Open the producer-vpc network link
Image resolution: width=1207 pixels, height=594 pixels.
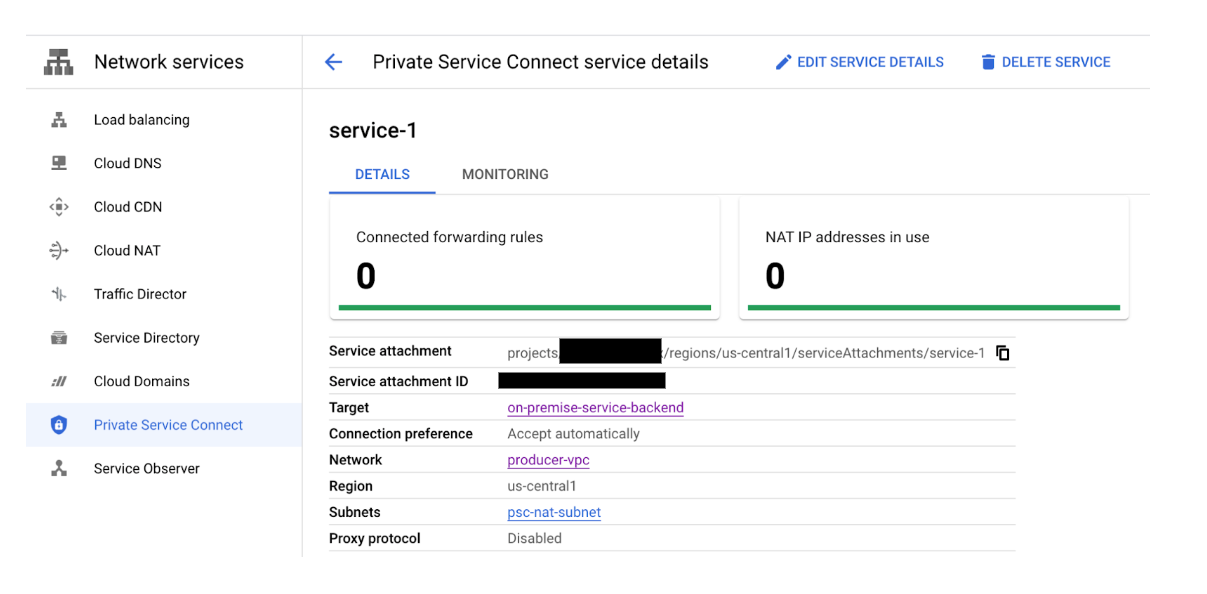click(548, 460)
